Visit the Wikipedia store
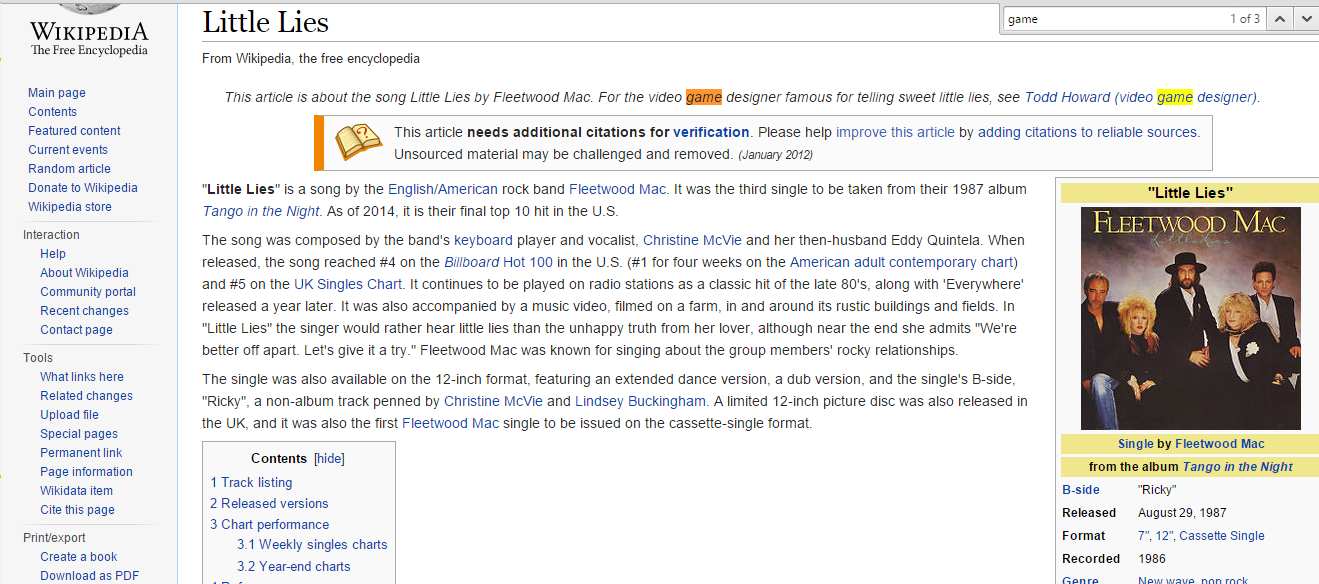 70,207
